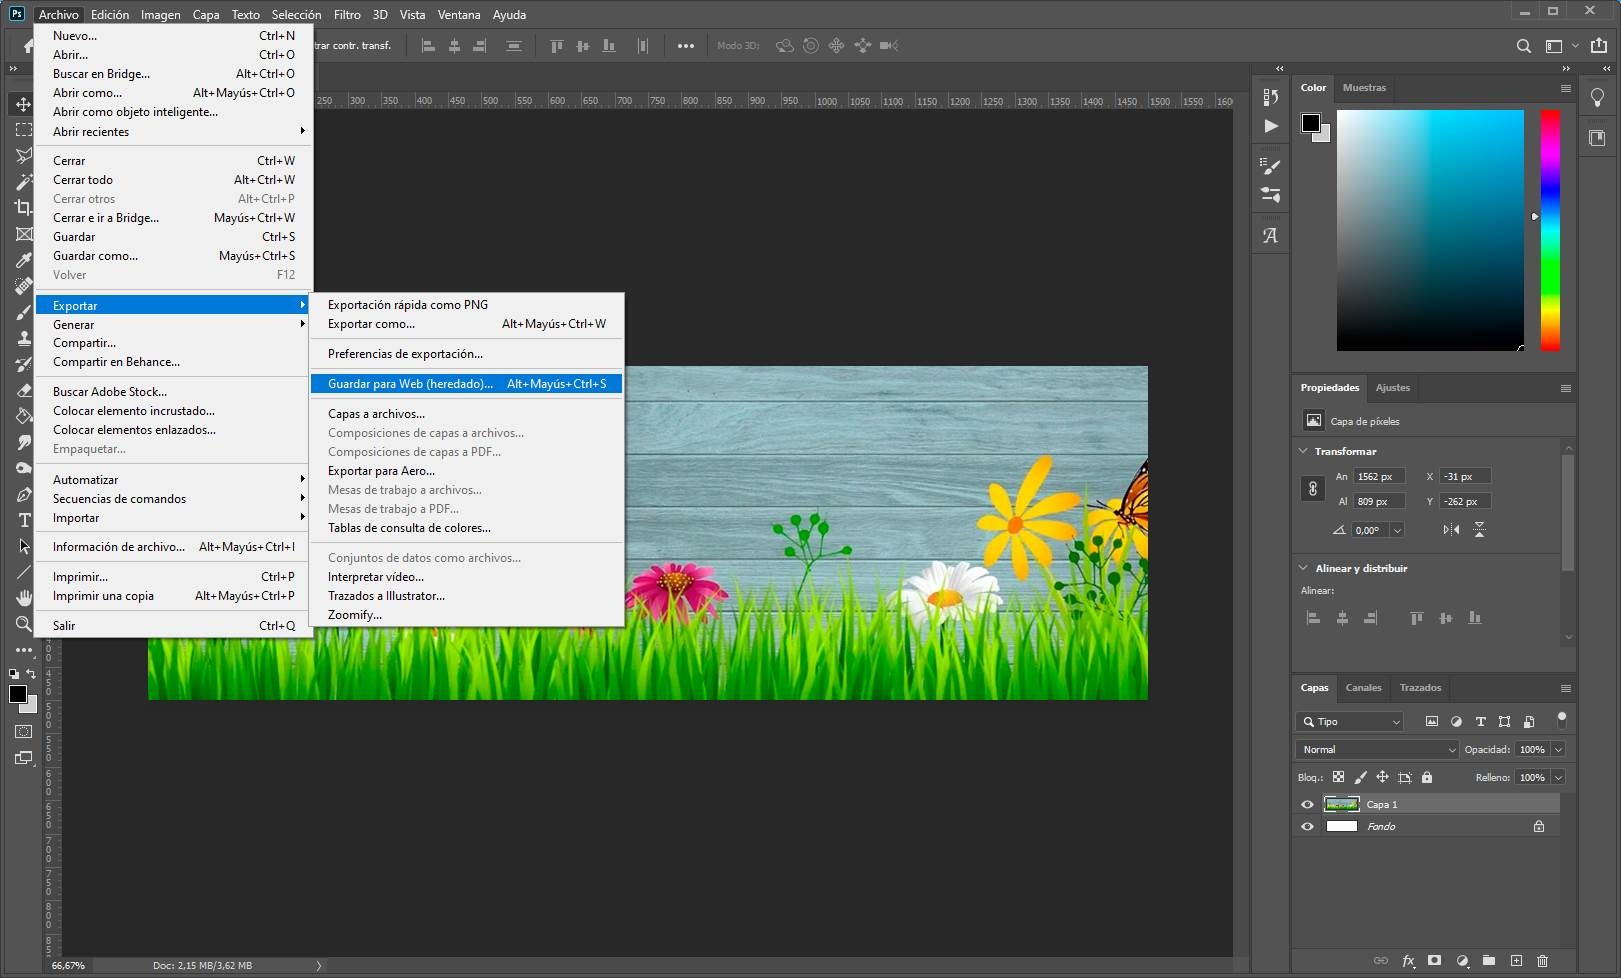Switch to the Canales tab
The width and height of the screenshot is (1621, 978).
1363,688
